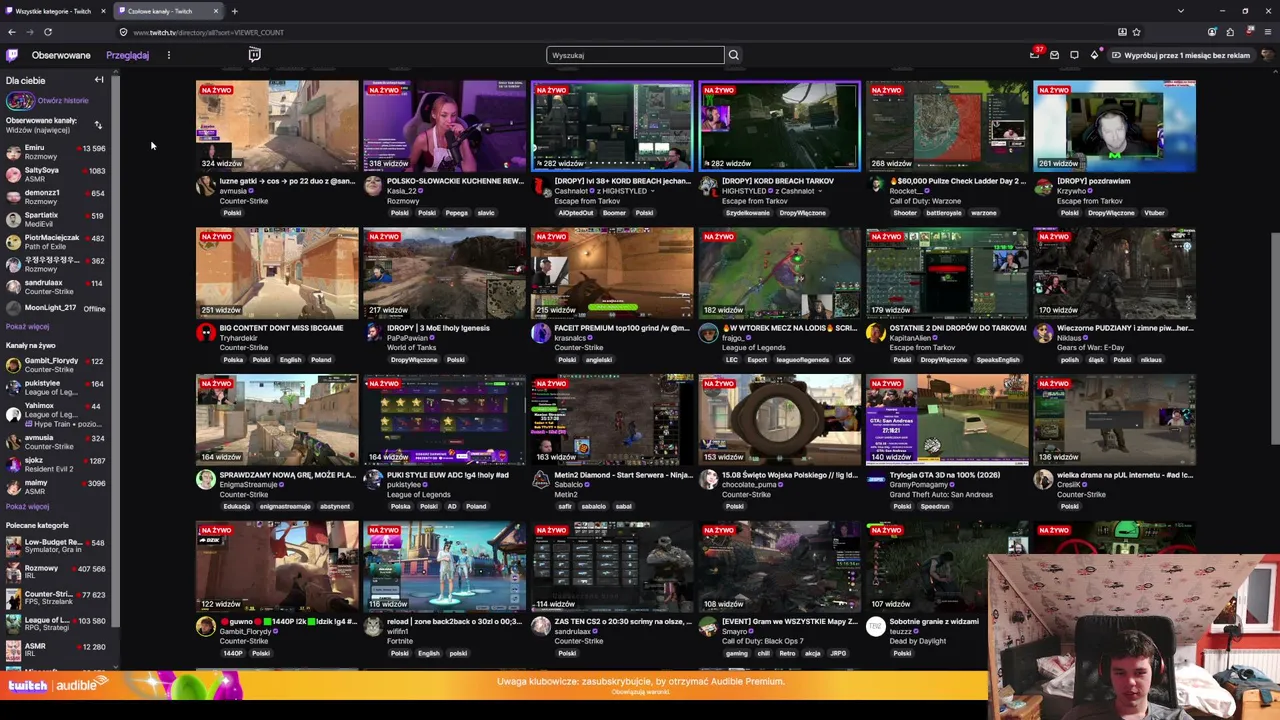Click krasnalcs channel avatar icon
Image resolution: width=1280 pixels, height=720 pixels.
coord(541,333)
